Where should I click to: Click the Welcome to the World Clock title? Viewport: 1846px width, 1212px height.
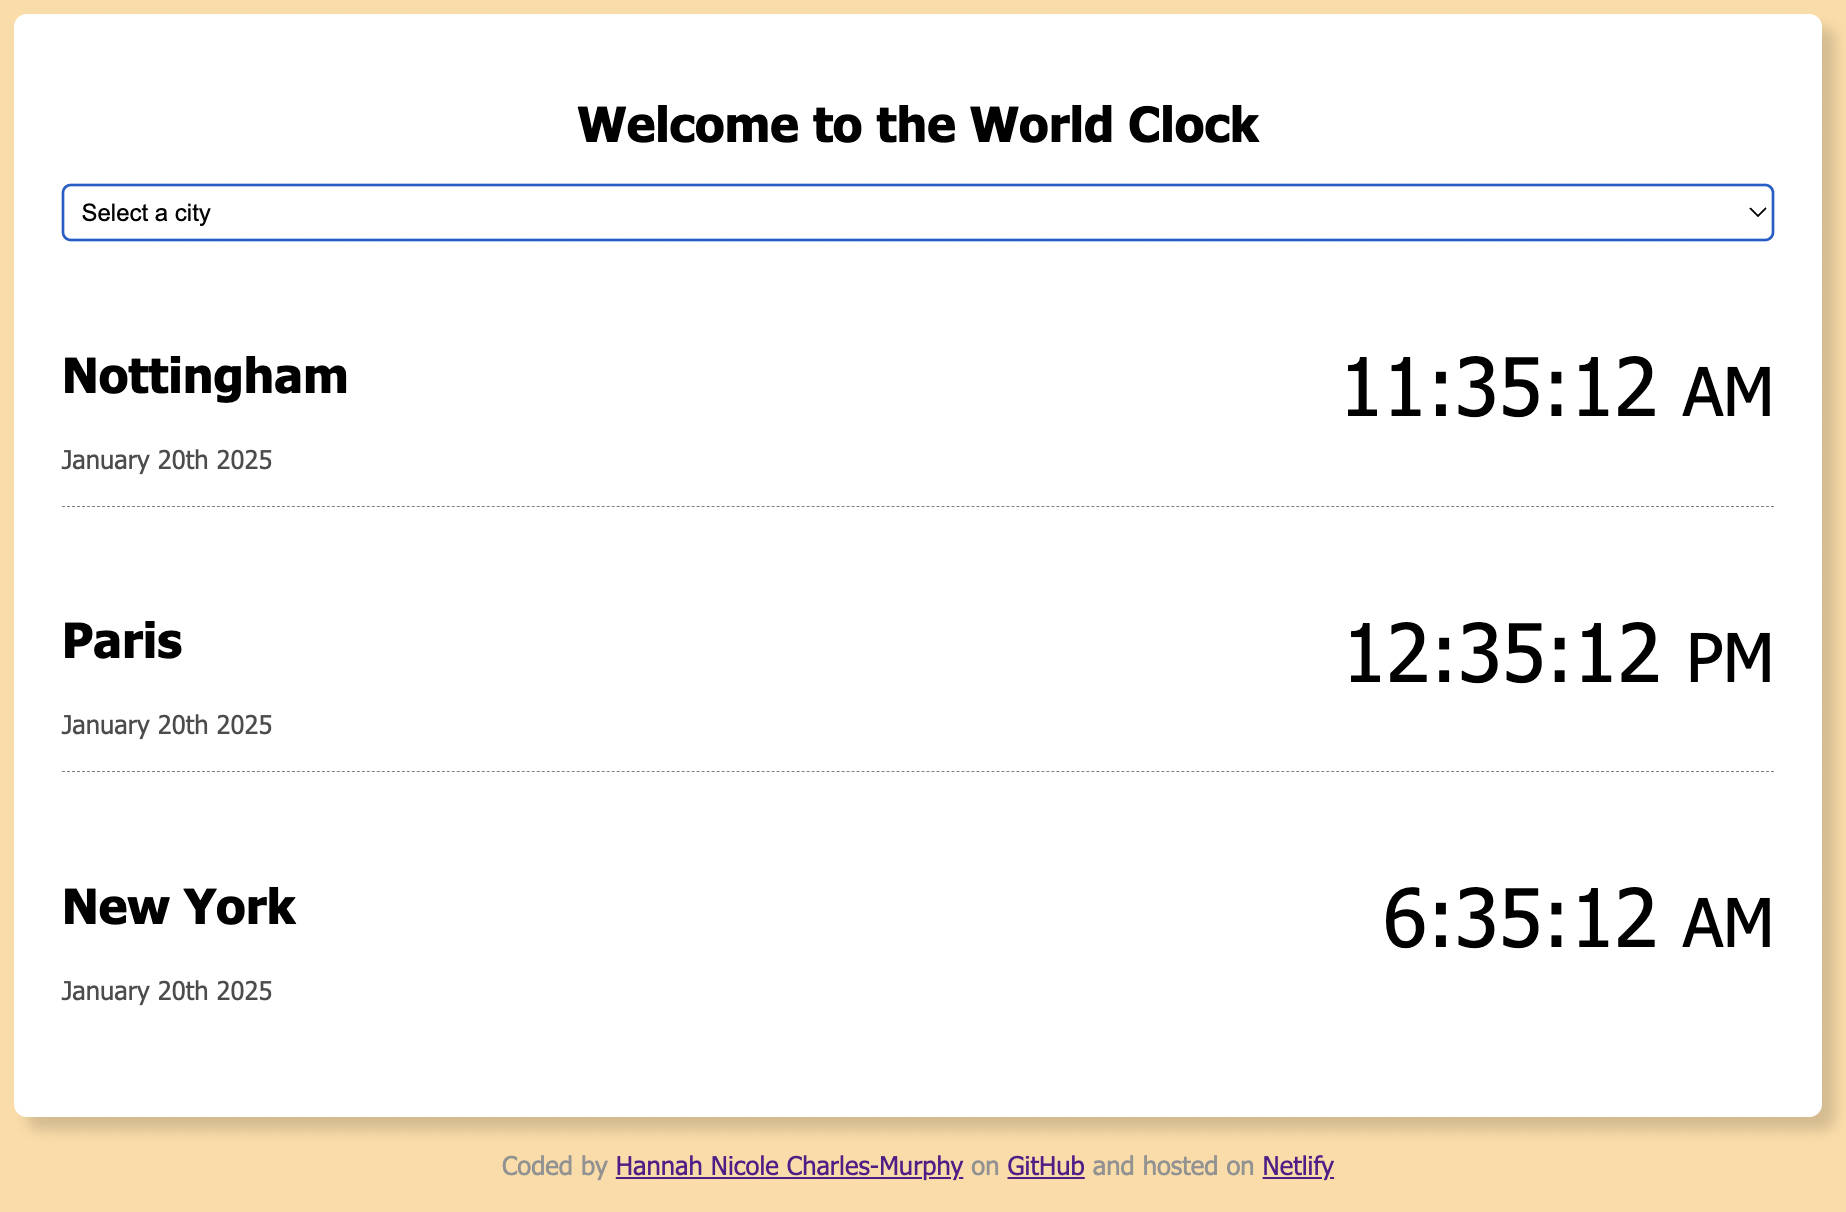(918, 123)
